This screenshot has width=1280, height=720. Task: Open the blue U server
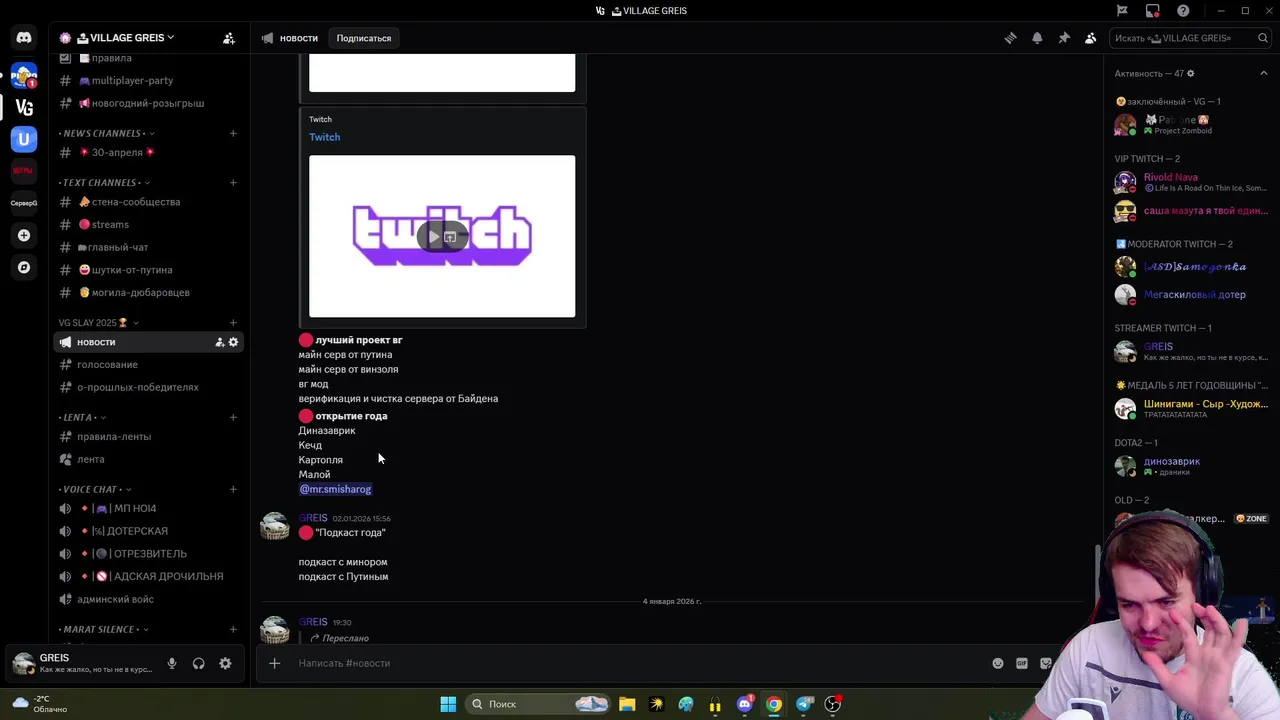click(x=24, y=139)
